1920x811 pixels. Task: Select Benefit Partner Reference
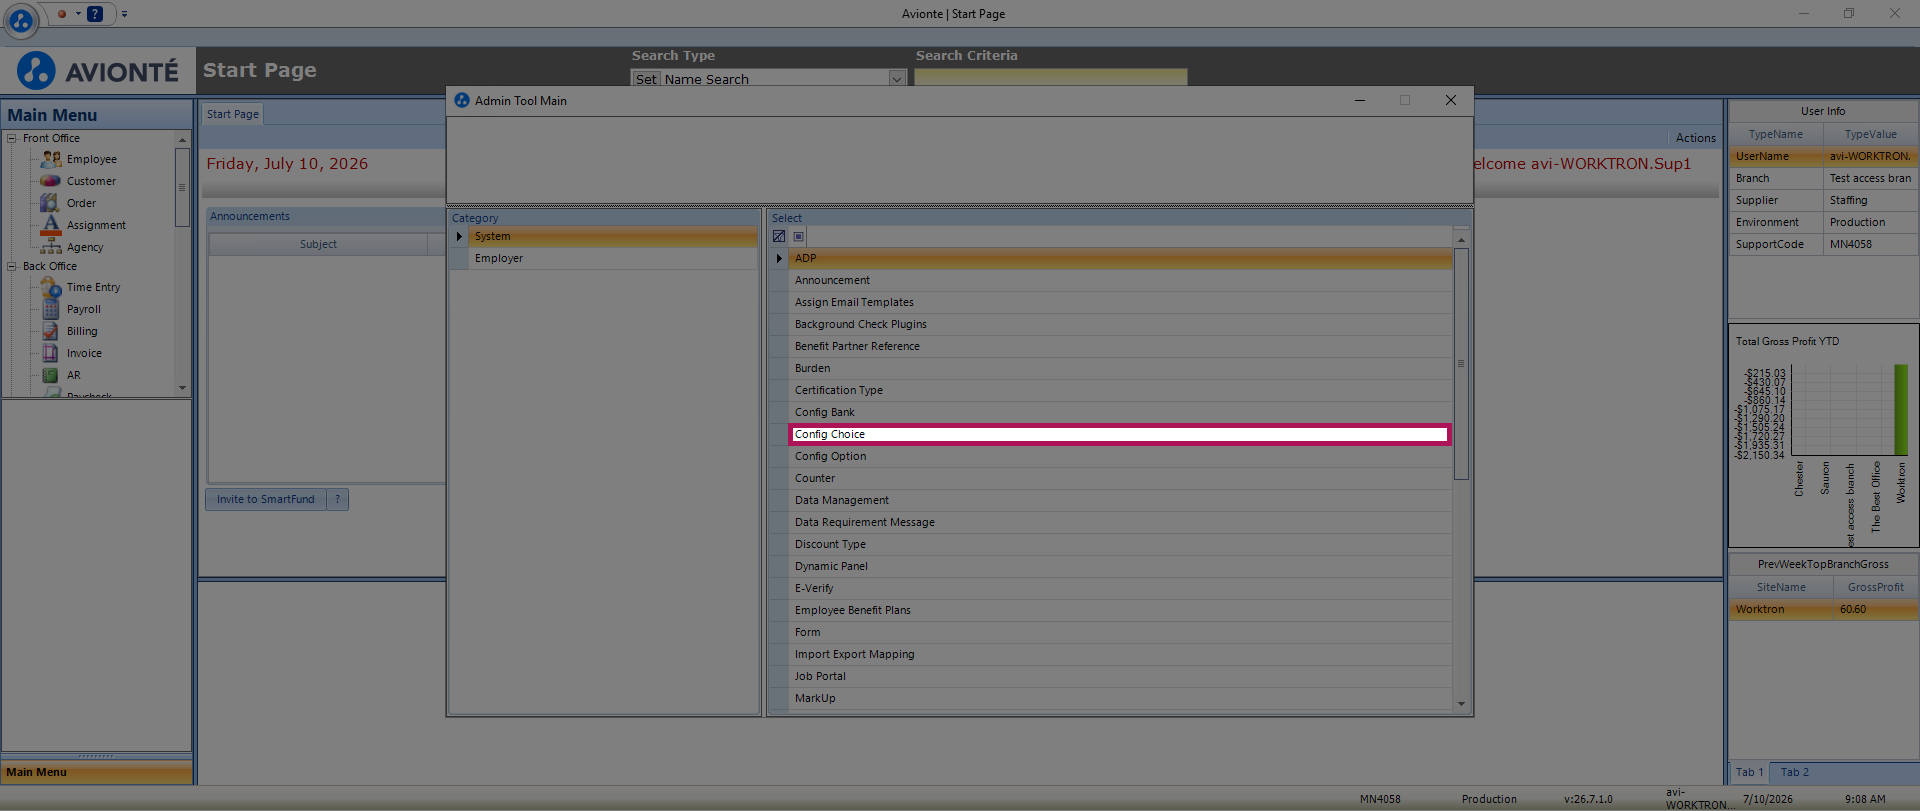1120,347
